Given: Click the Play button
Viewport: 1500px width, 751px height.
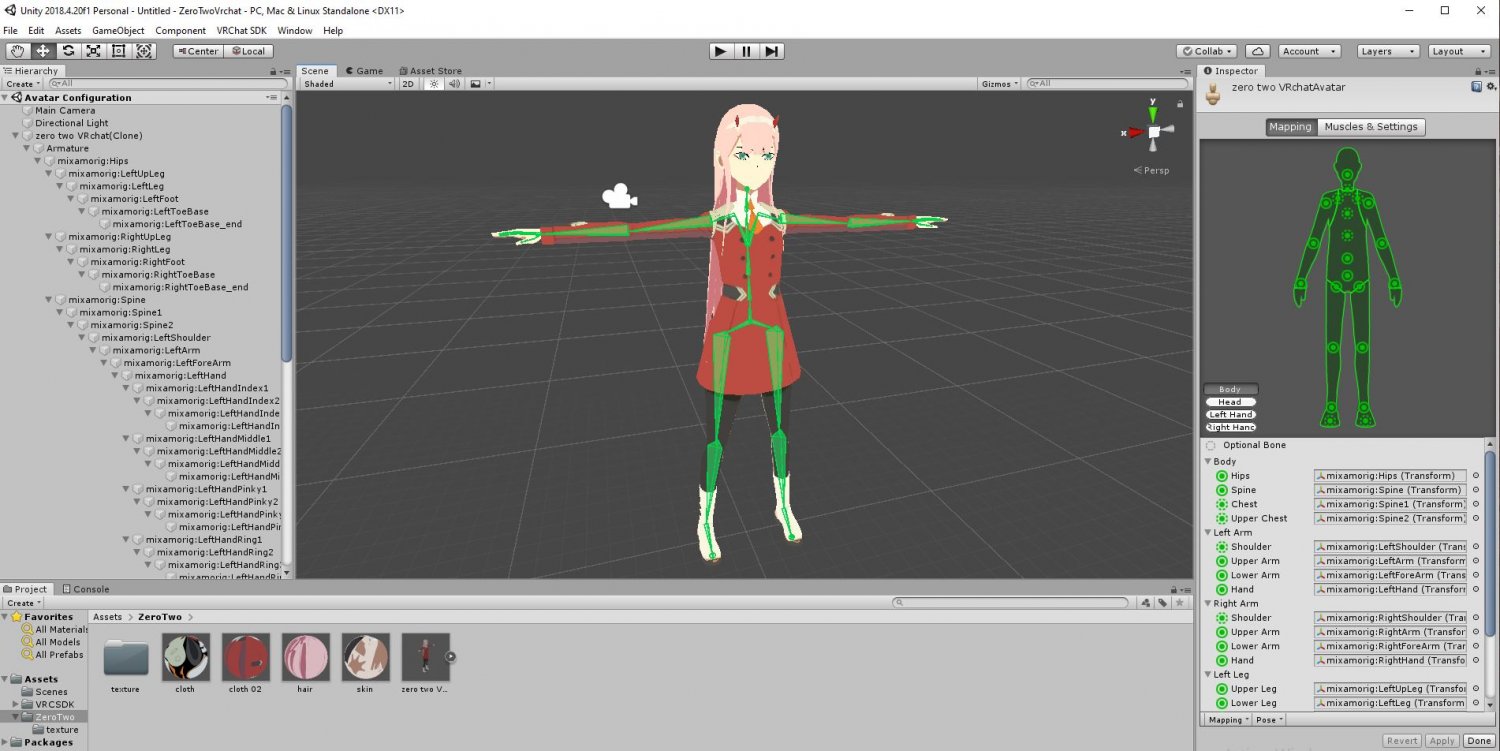Looking at the screenshot, I should [720, 51].
